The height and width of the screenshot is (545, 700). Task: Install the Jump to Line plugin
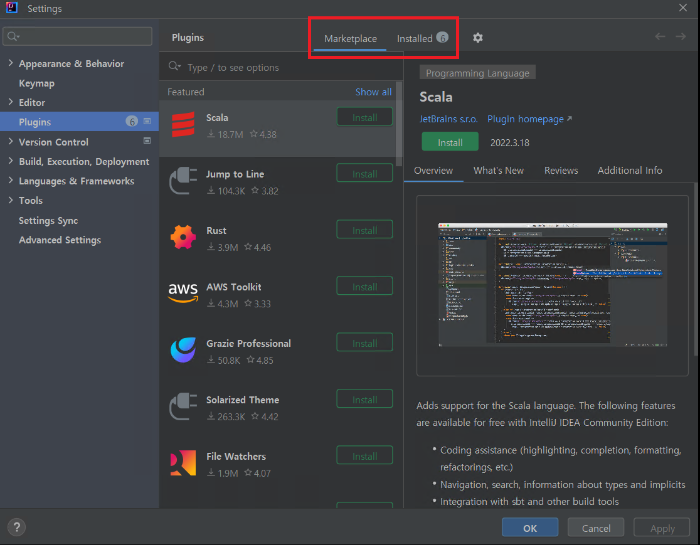(365, 174)
